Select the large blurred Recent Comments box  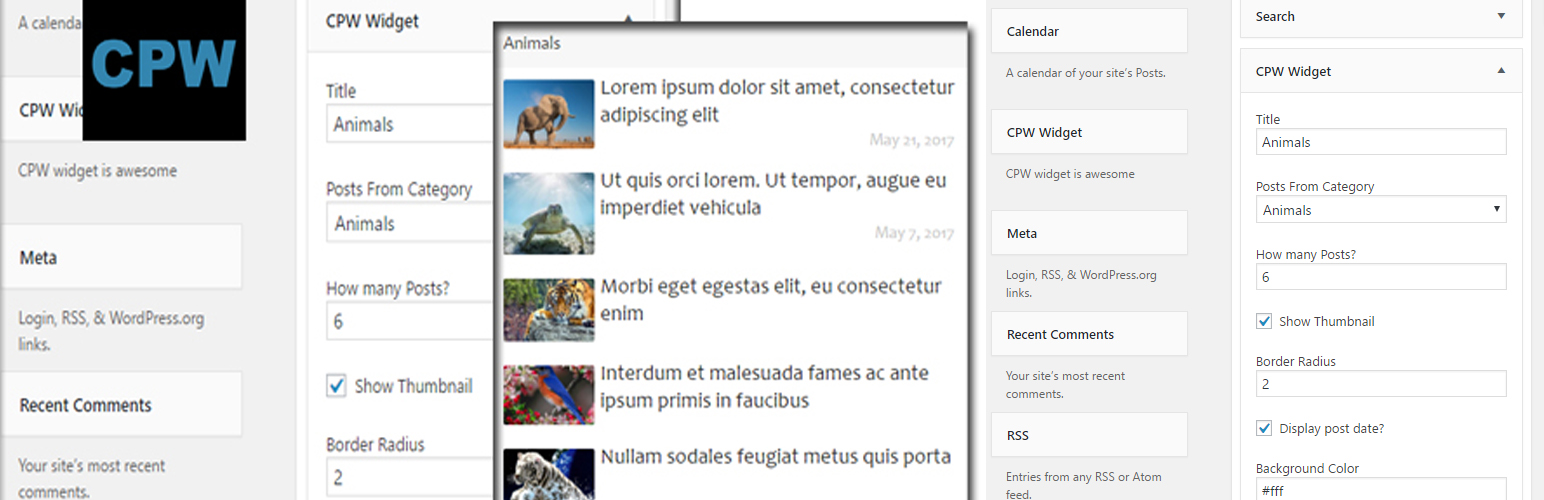(x=121, y=404)
